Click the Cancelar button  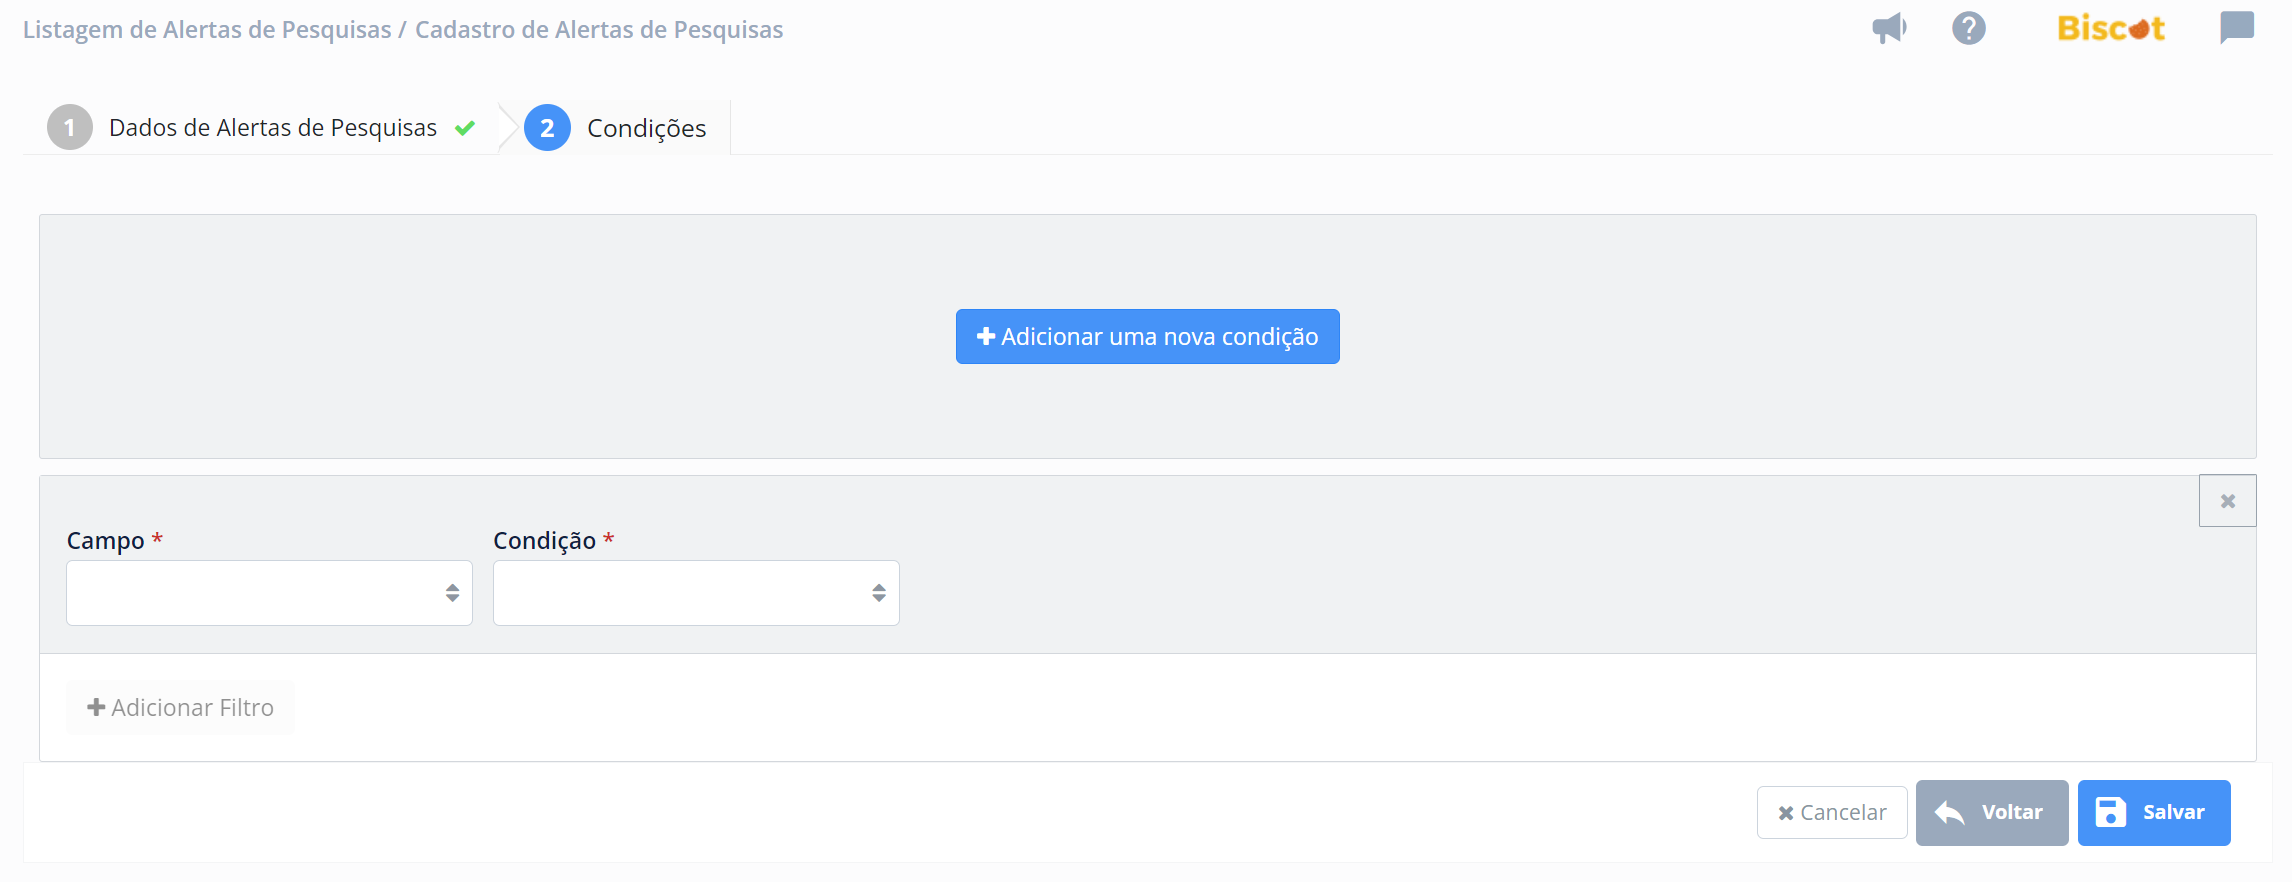[x=1832, y=813]
